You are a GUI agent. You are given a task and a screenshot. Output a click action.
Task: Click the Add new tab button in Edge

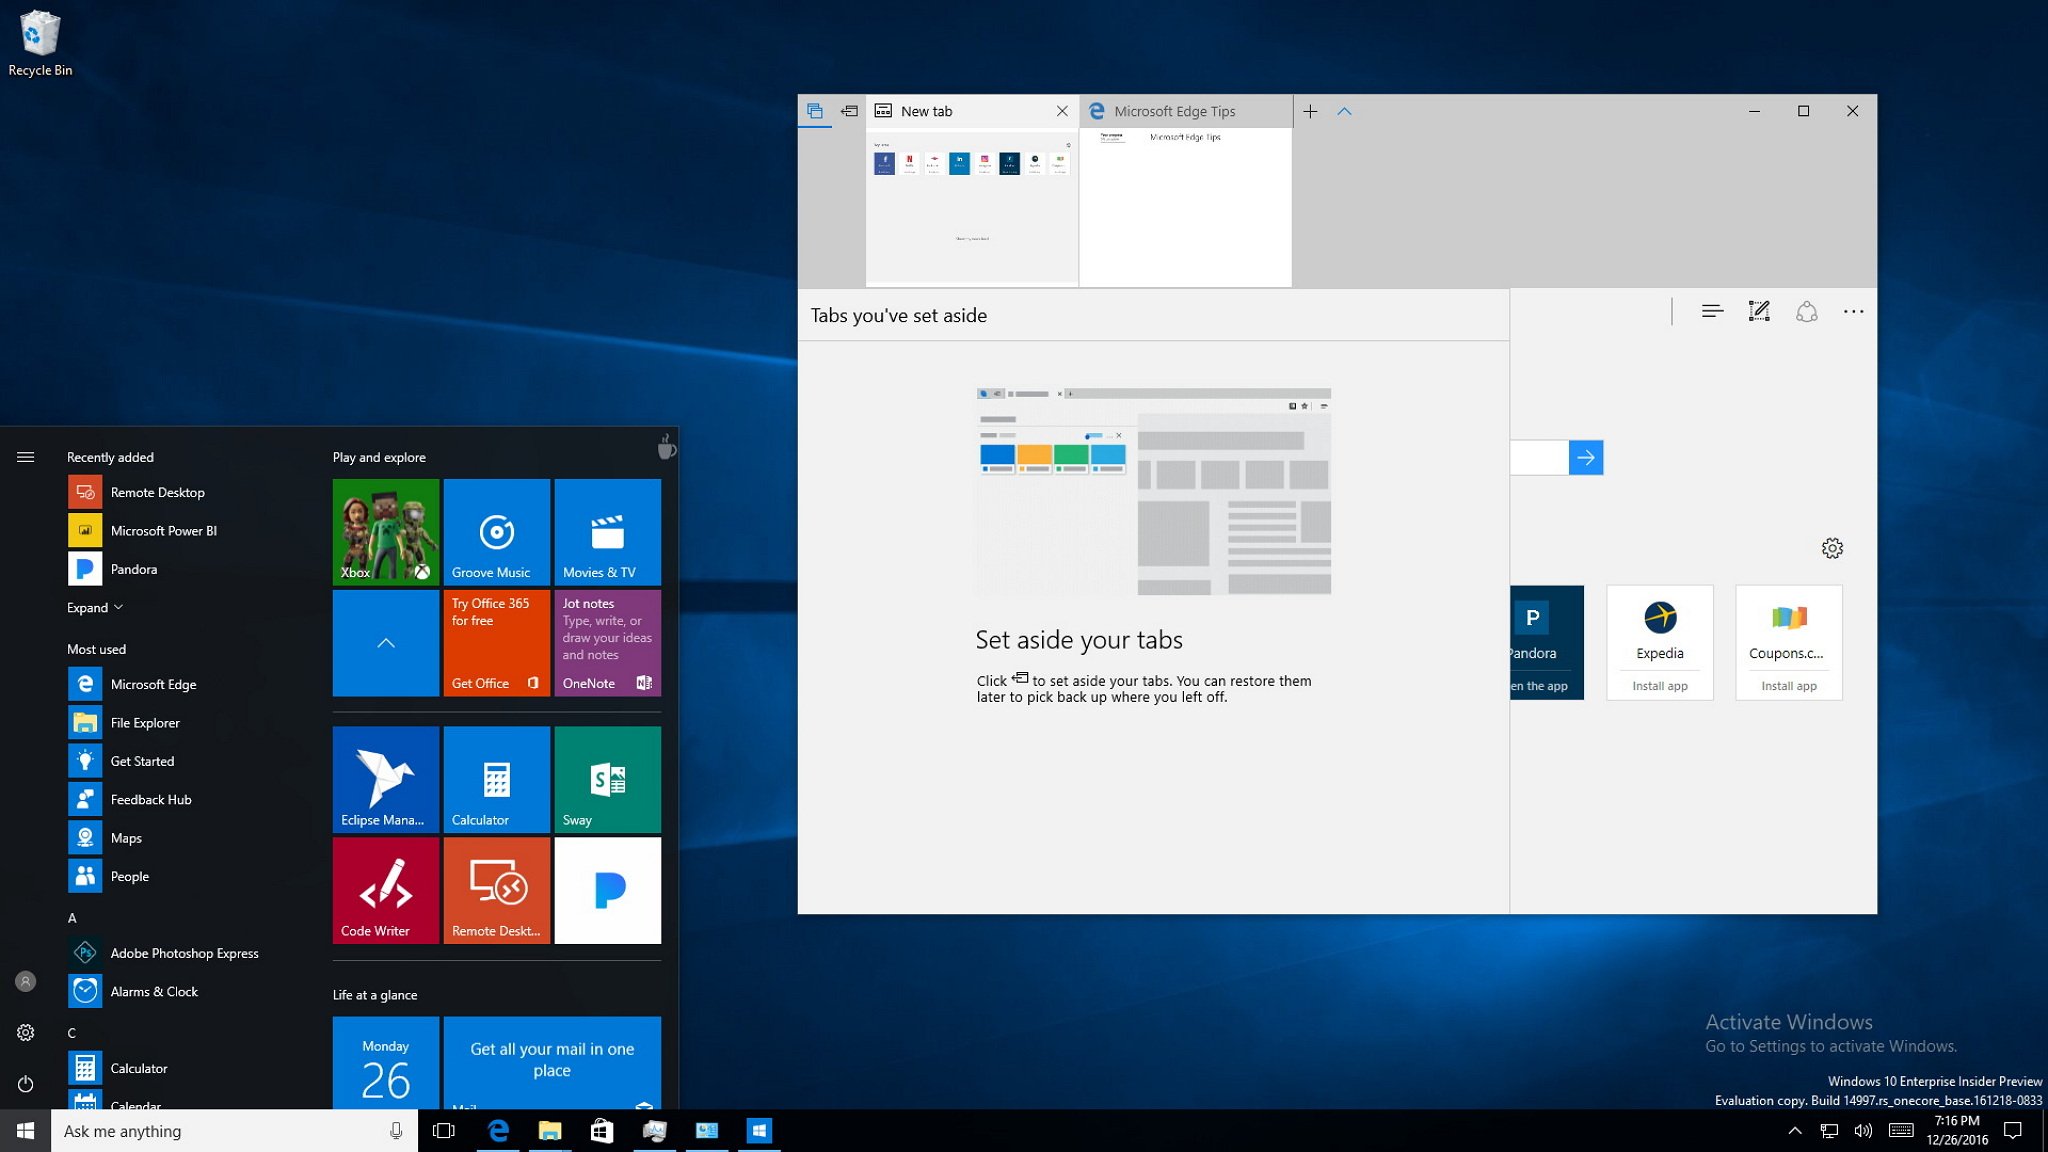1310,111
